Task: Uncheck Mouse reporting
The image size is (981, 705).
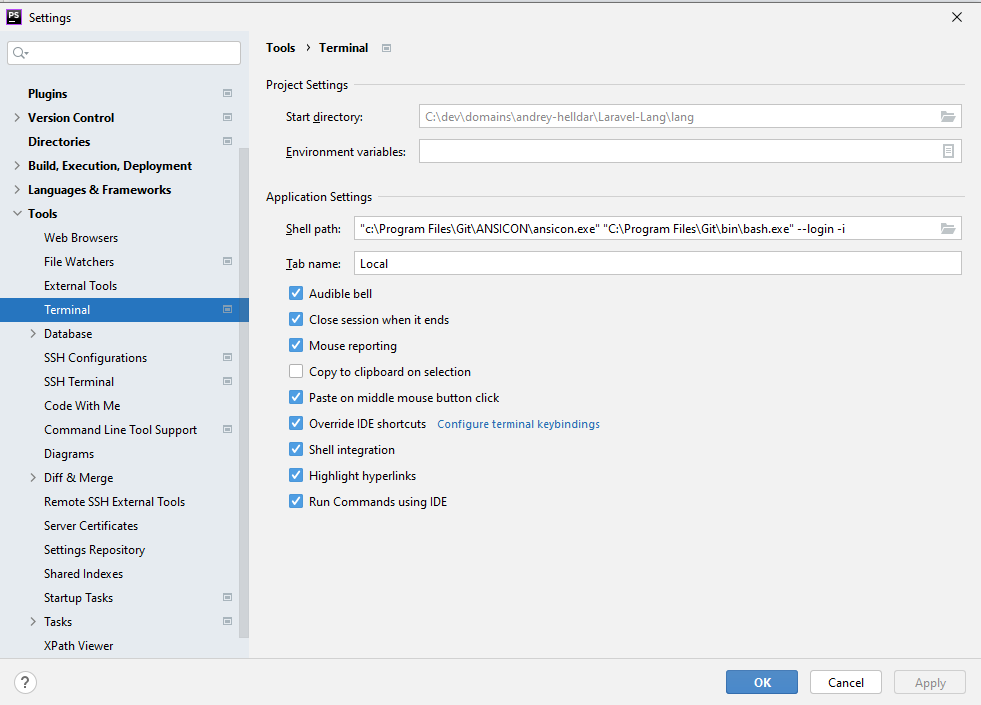Action: [x=296, y=345]
